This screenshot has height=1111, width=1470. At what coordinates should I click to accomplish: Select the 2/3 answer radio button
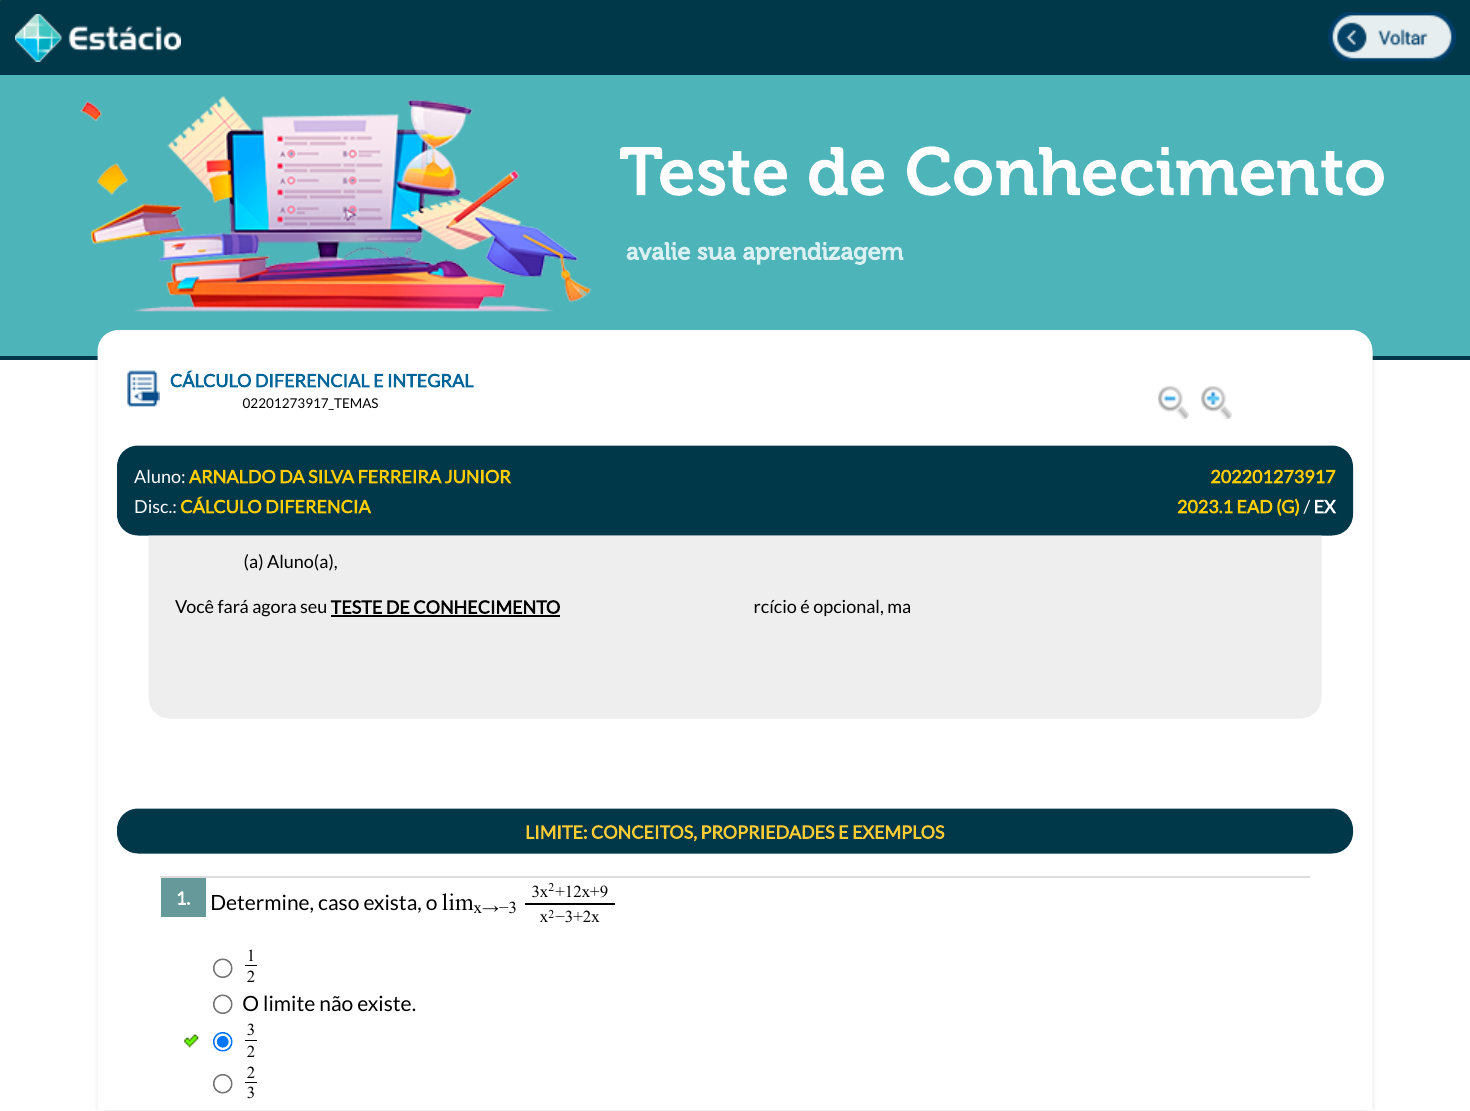click(223, 1084)
